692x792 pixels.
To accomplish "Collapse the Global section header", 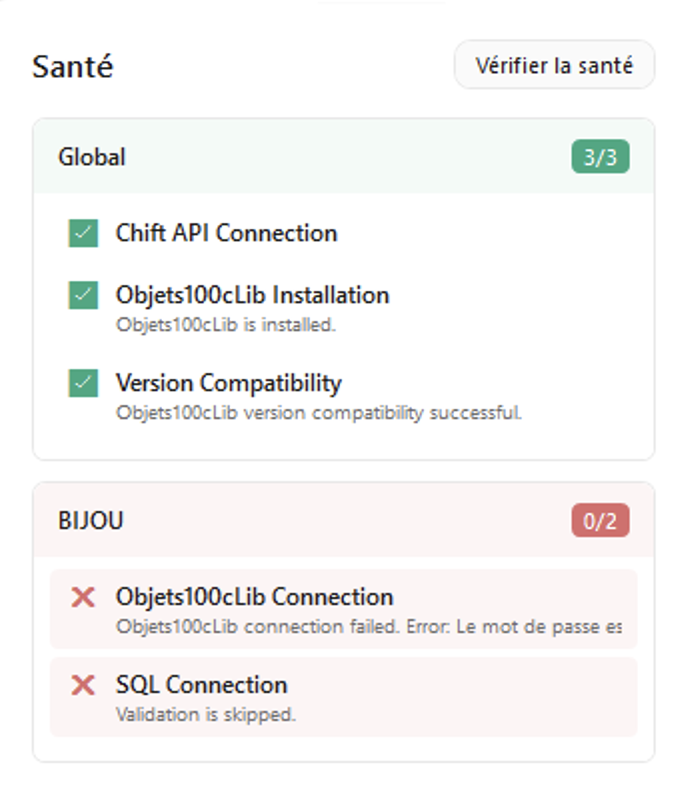I will tap(343, 157).
